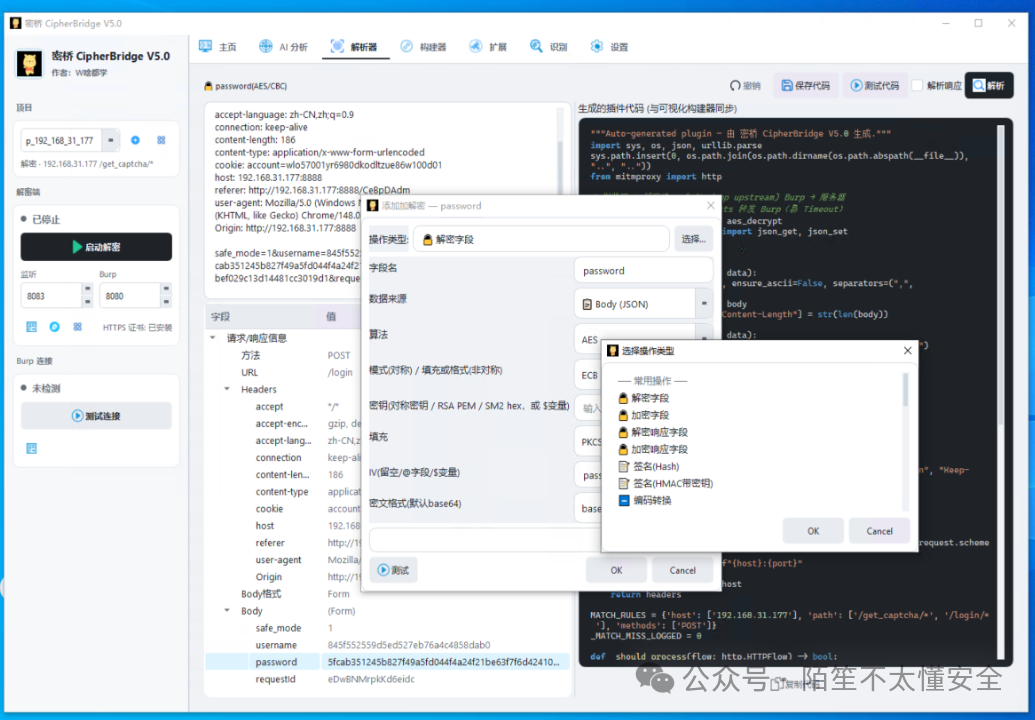This screenshot has width=1035, height=720.
Task: Collapse the Headers tree node
Action: pyautogui.click(x=227, y=389)
